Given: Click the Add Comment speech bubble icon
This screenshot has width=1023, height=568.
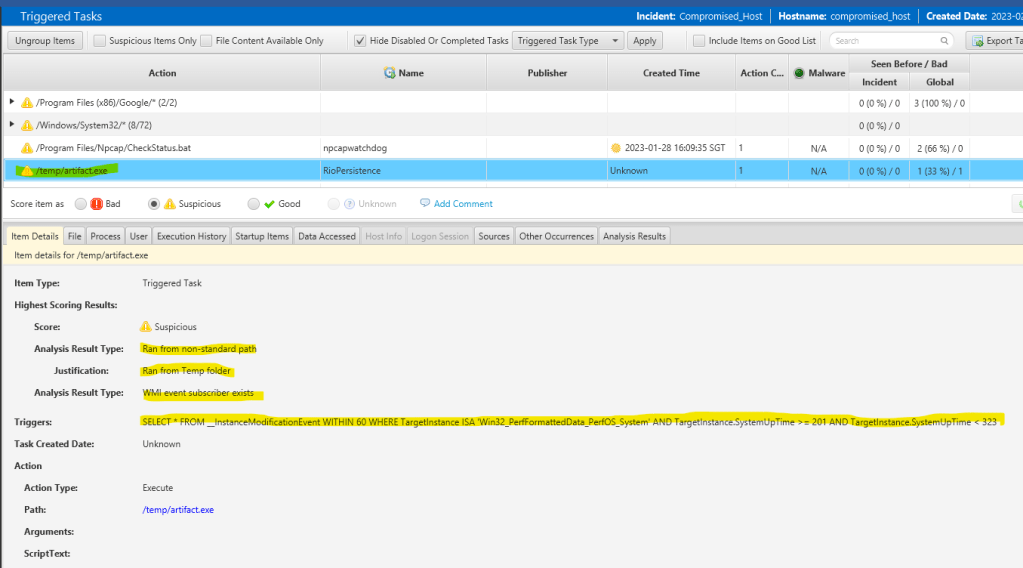Looking at the screenshot, I should [x=425, y=204].
